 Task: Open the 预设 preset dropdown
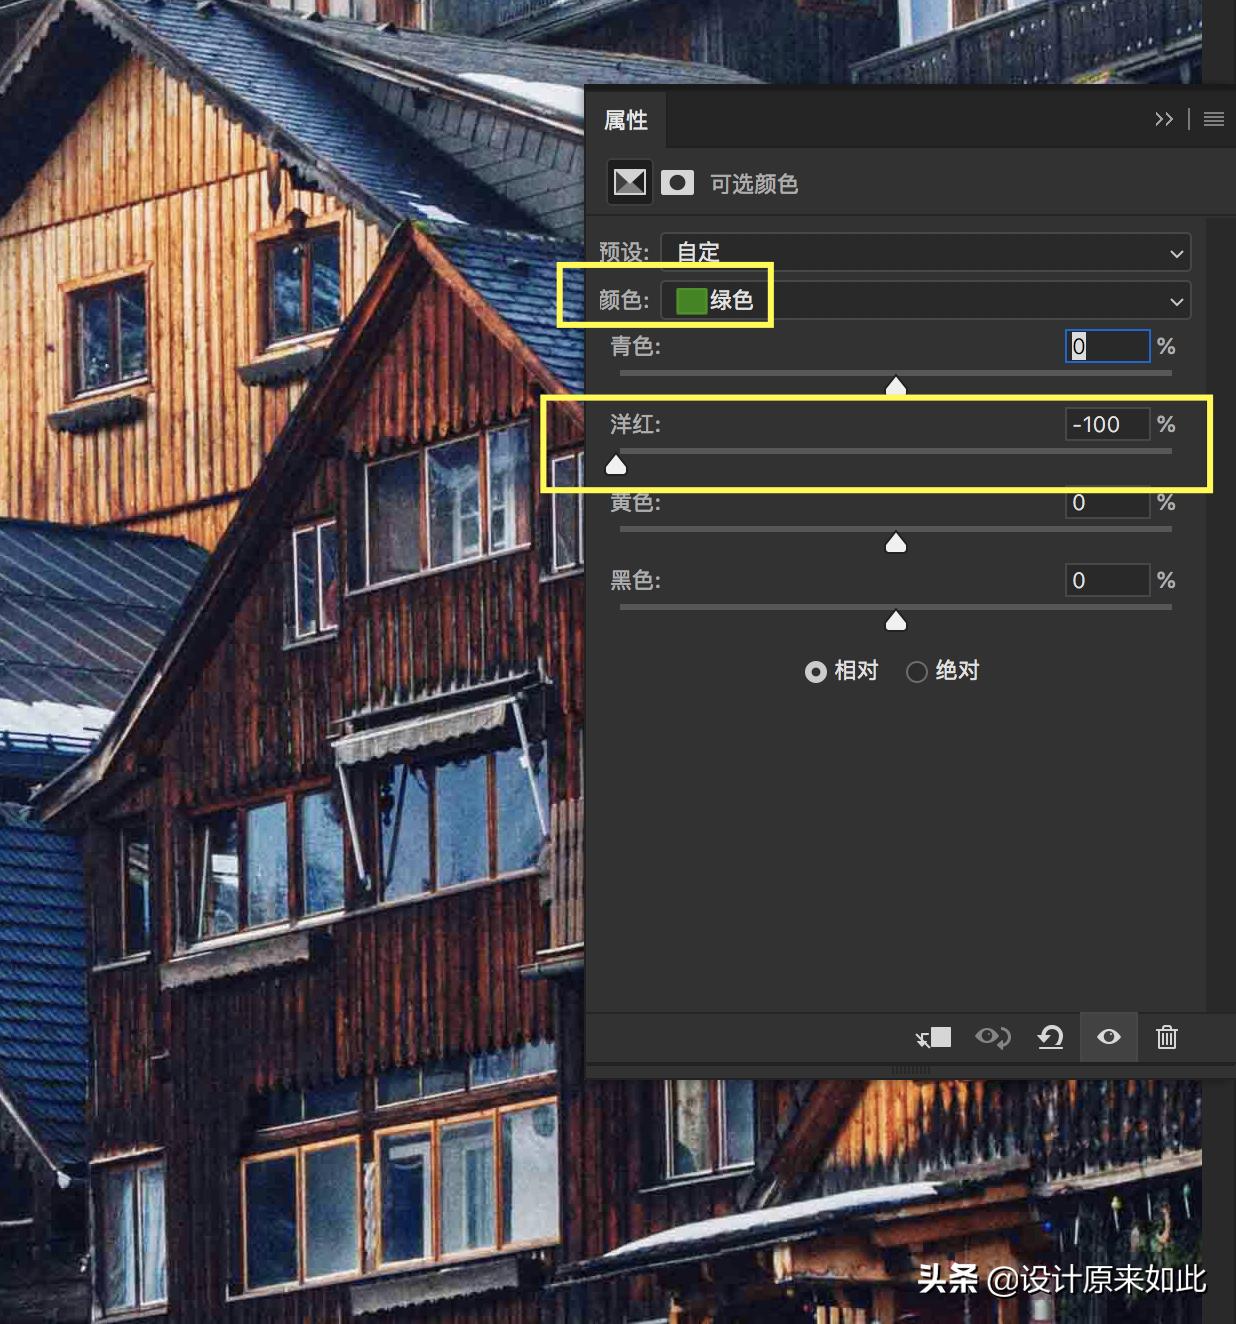click(x=926, y=253)
